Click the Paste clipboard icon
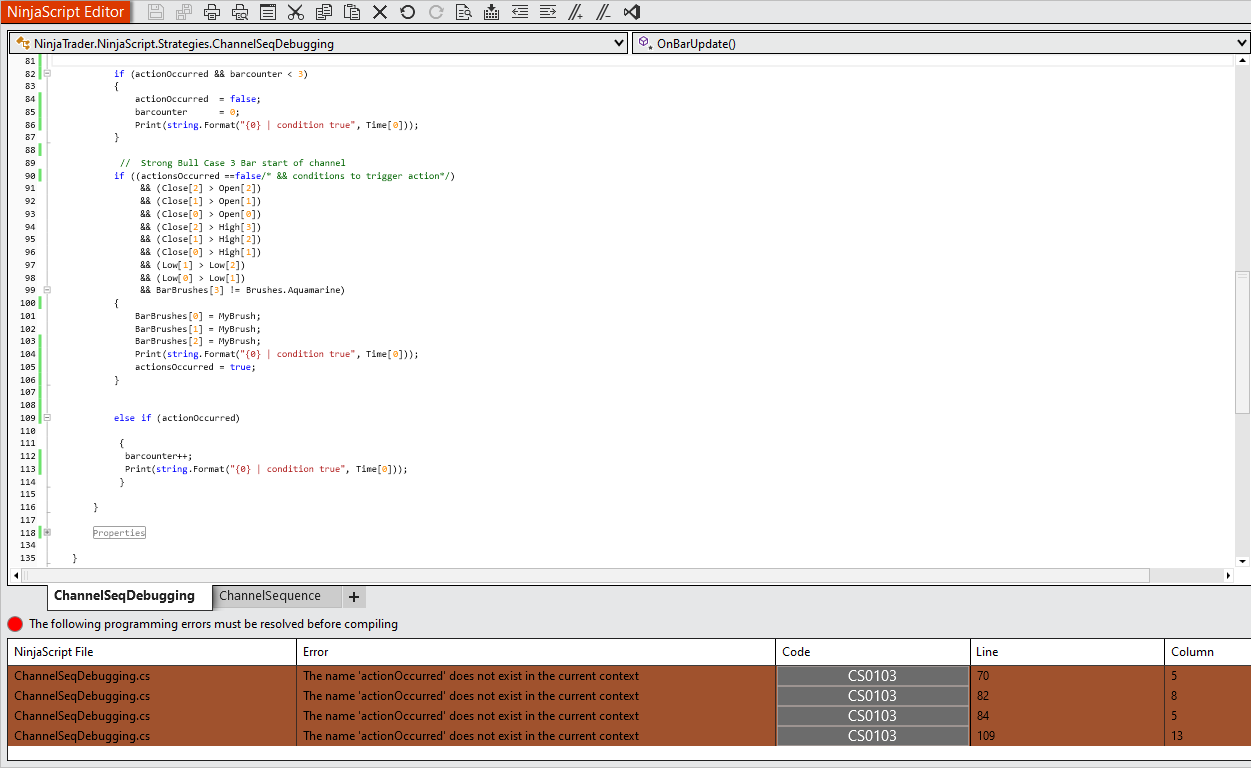1251x768 pixels. (x=351, y=12)
